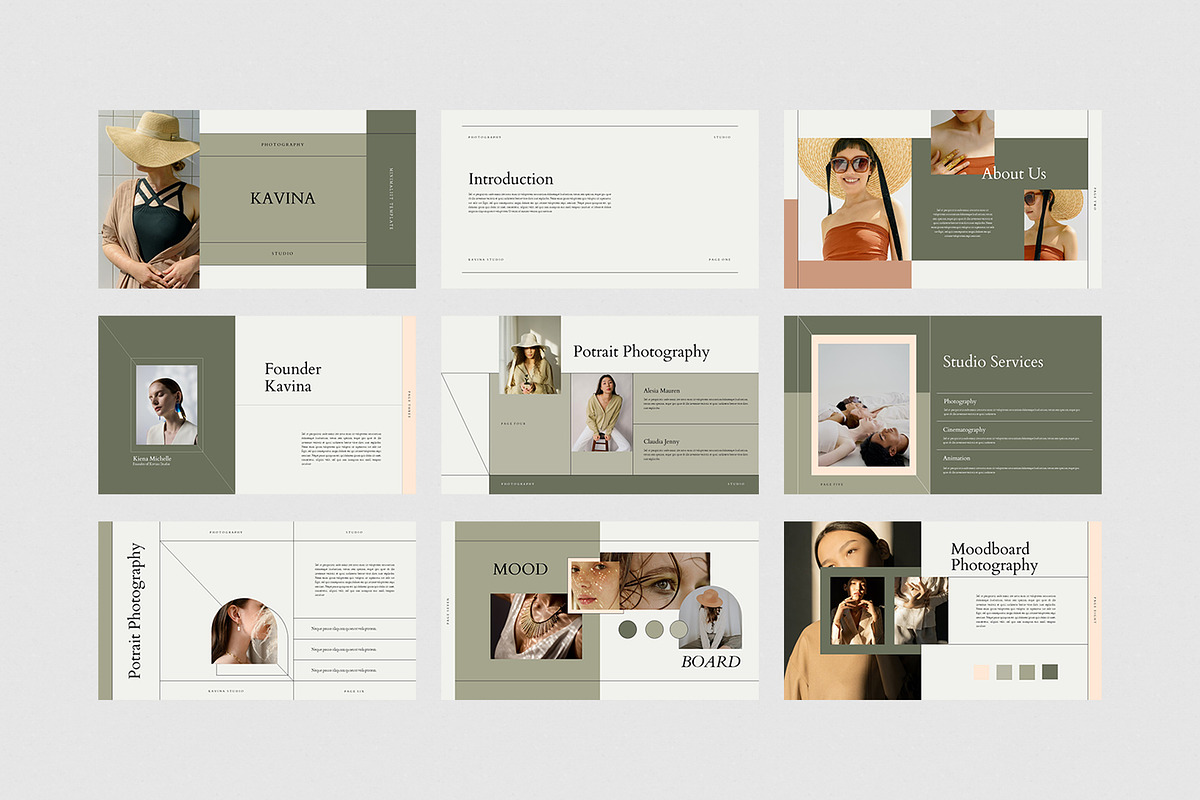
Task: Select the hand with gold ring photo
Action: pos(962,142)
